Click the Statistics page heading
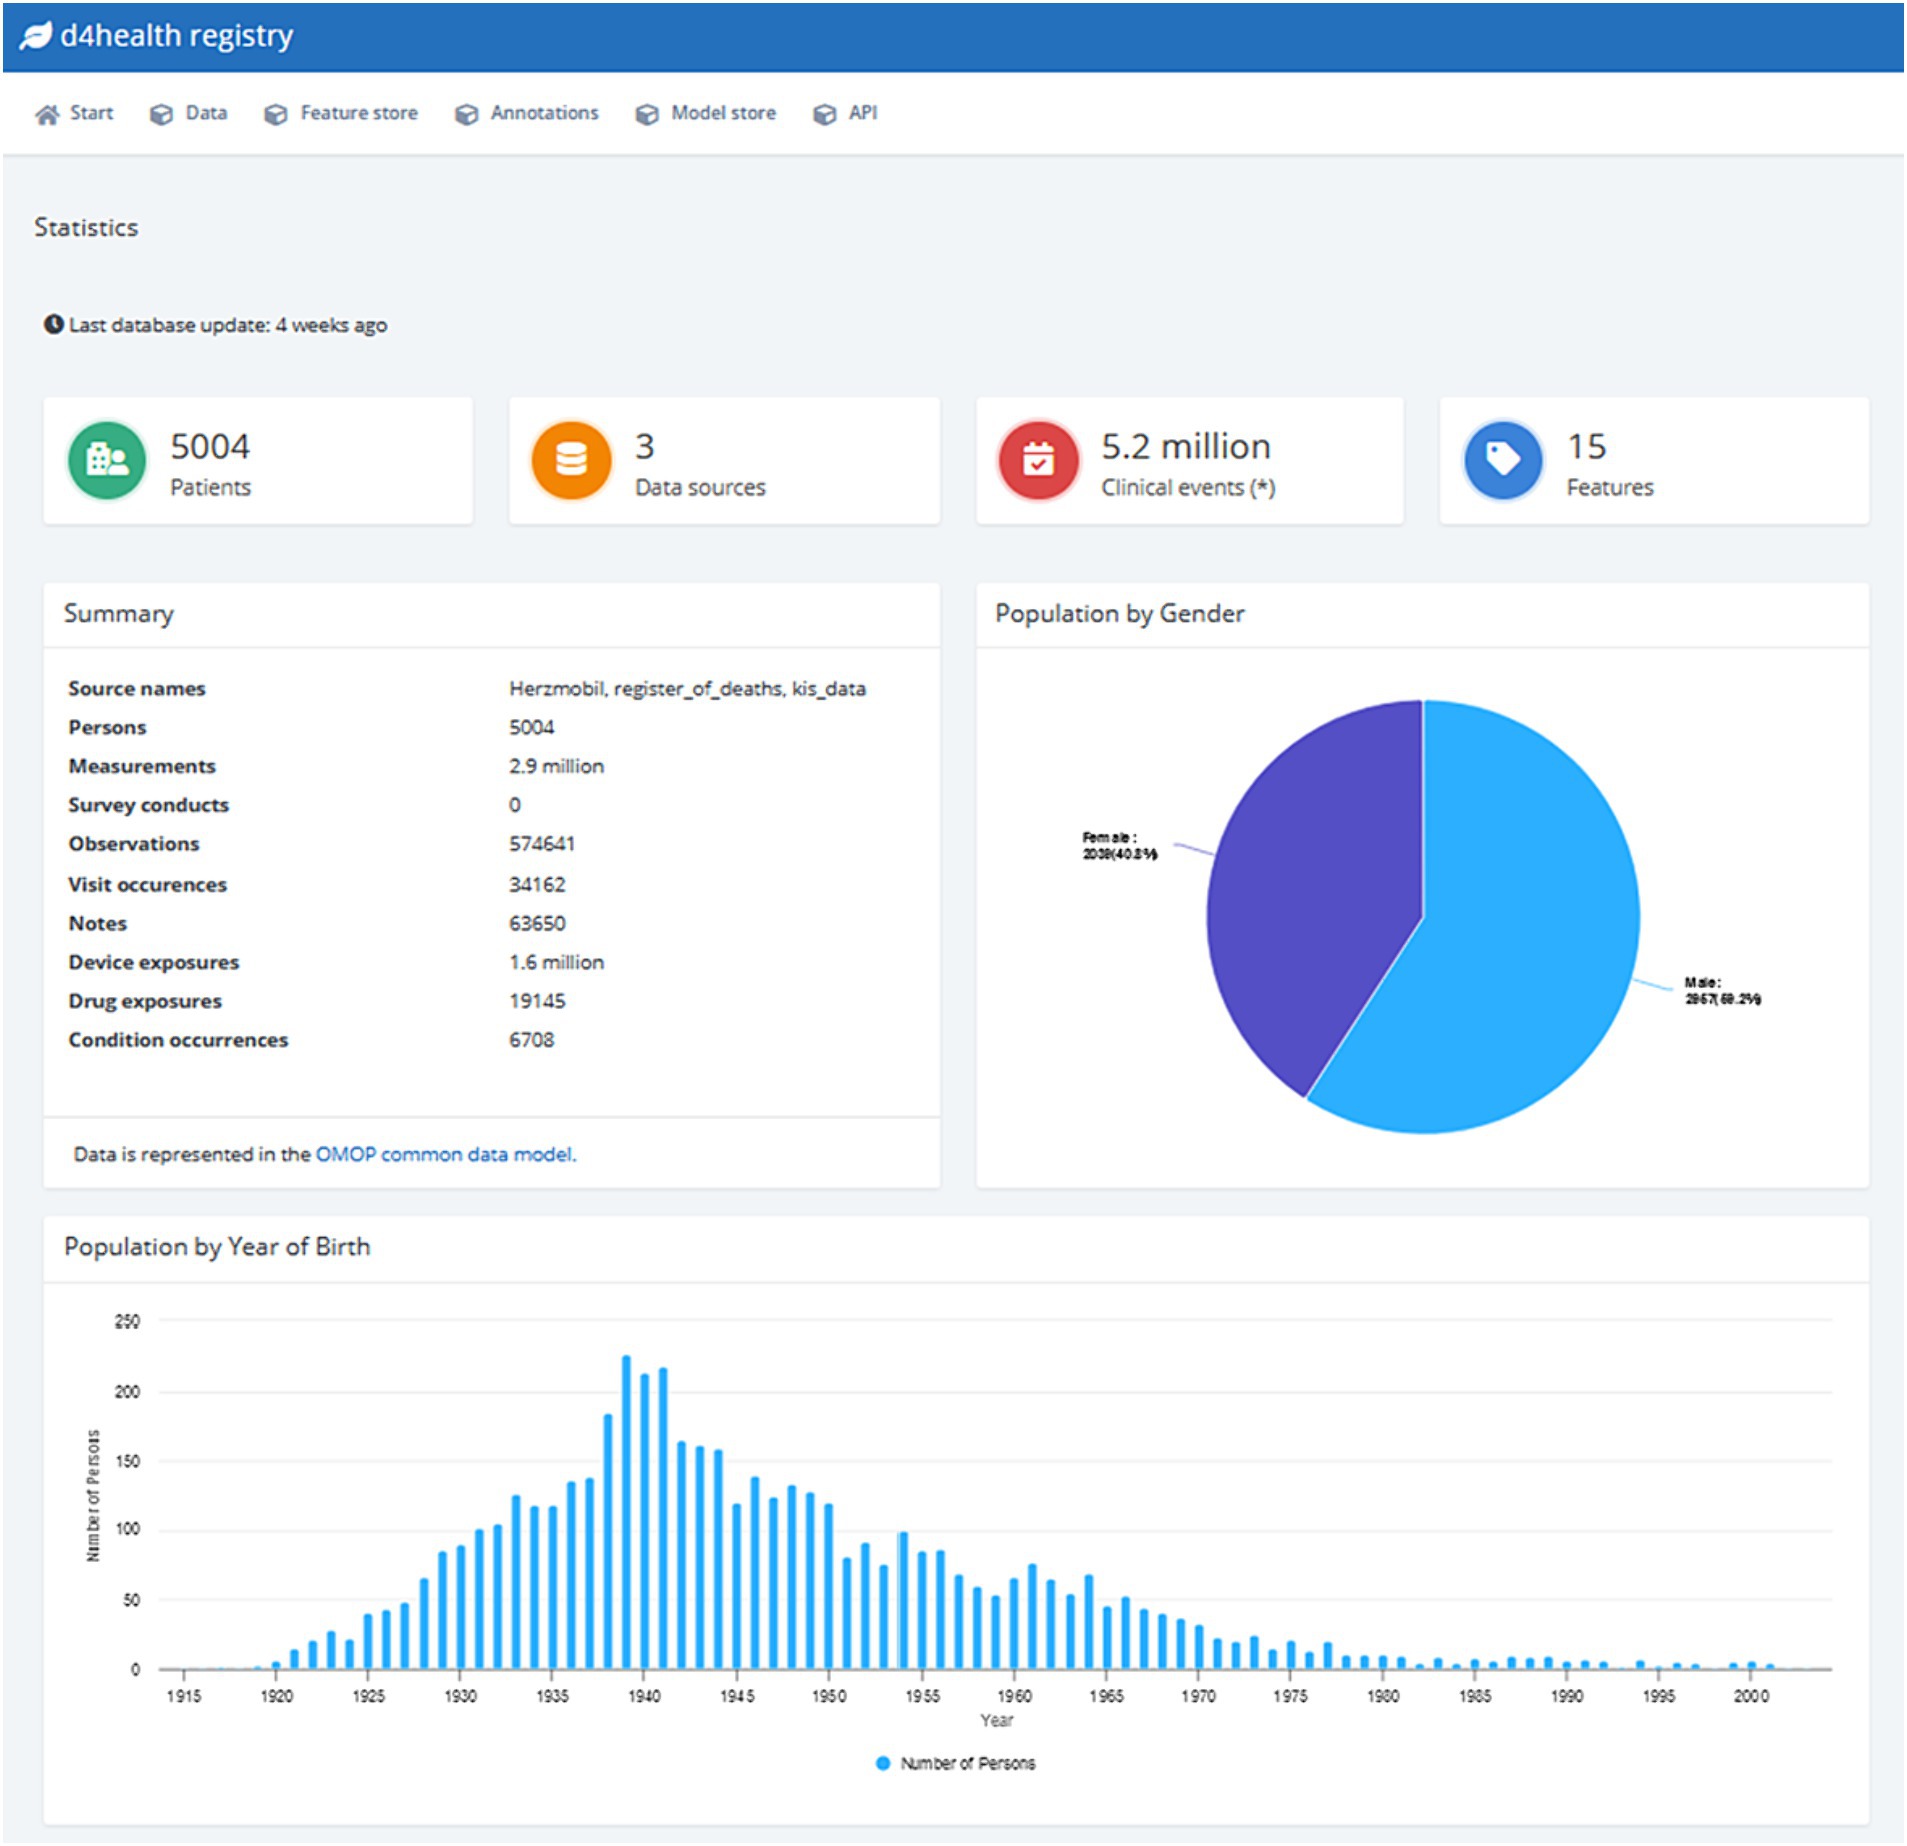 pos(86,227)
